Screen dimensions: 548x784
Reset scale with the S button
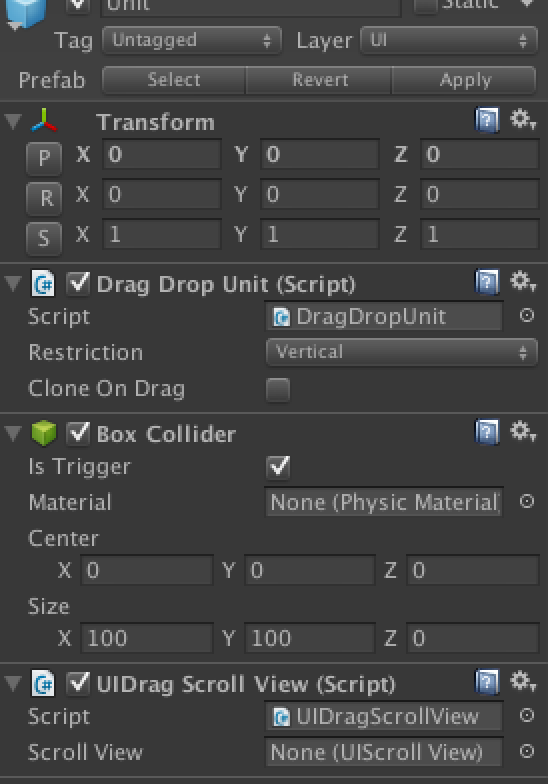pos(44,238)
